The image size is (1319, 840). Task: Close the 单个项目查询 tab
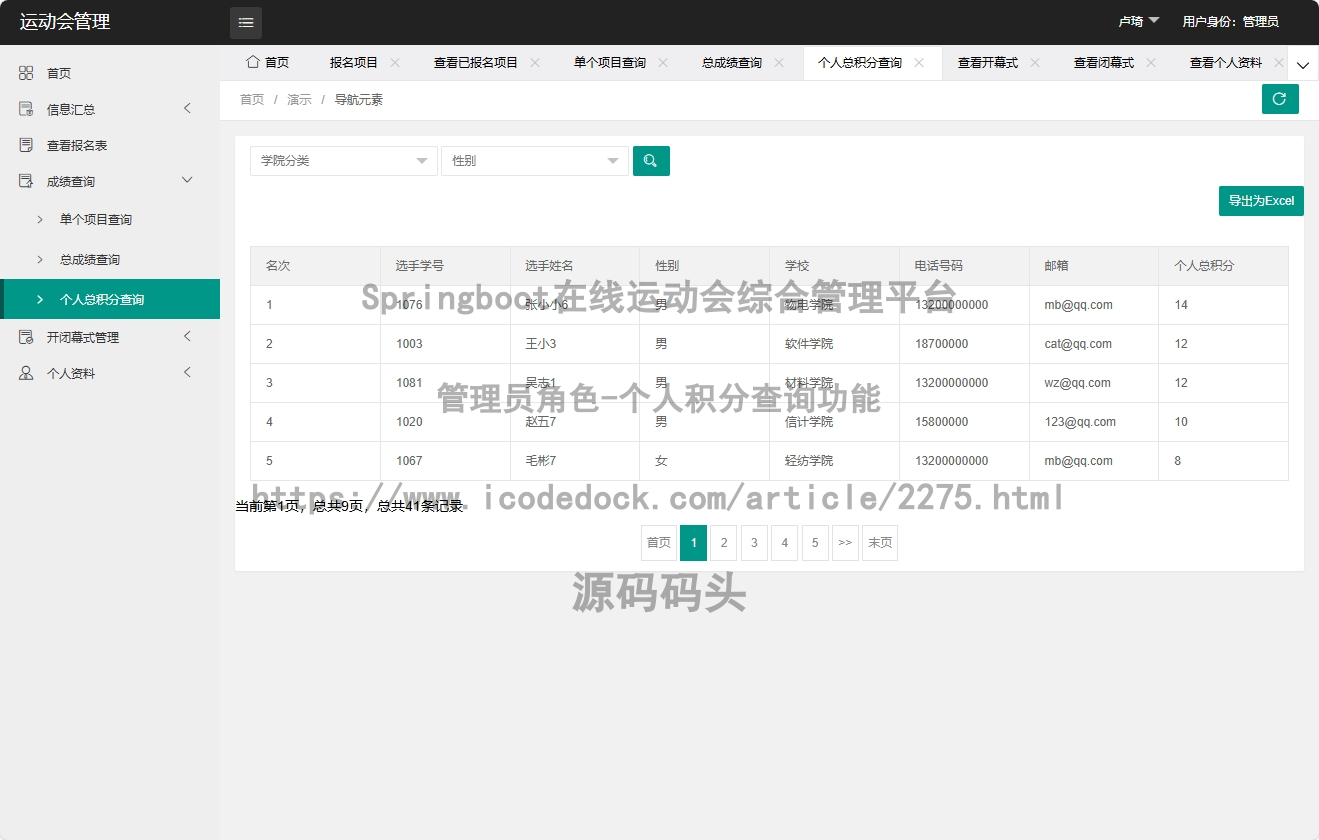[663, 62]
